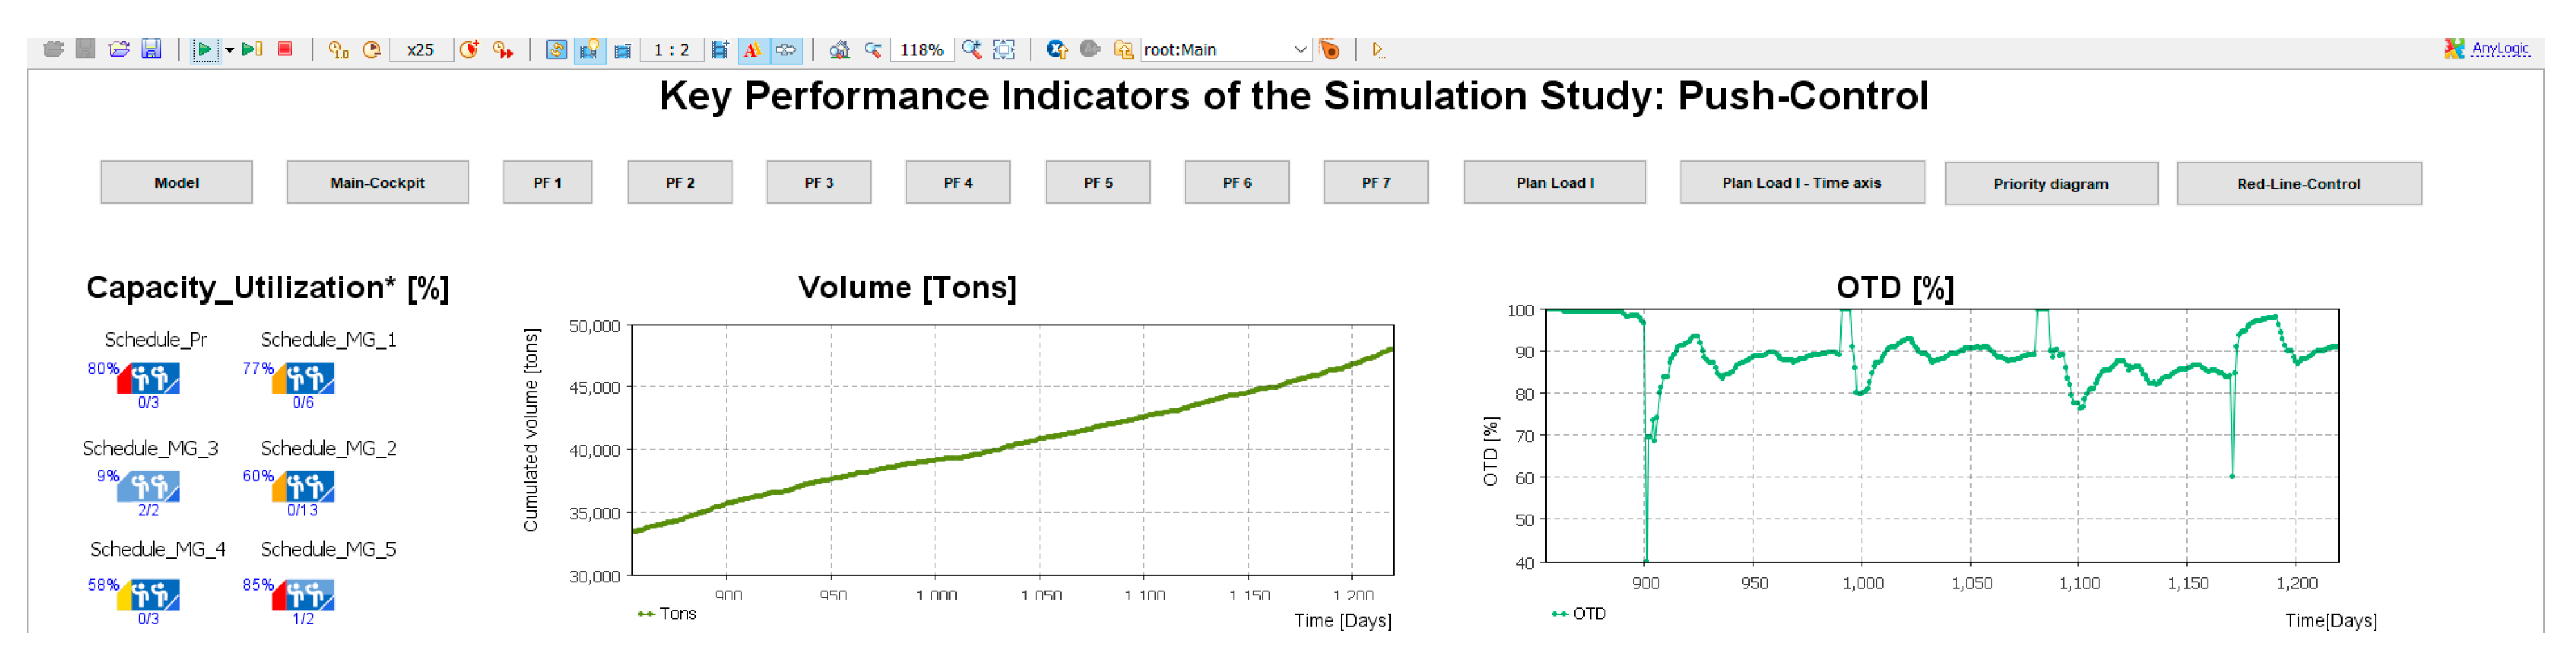Screen dimensions: 2576x670
Task: Click the Zoom out magnifier icon
Action: [x=873, y=49]
